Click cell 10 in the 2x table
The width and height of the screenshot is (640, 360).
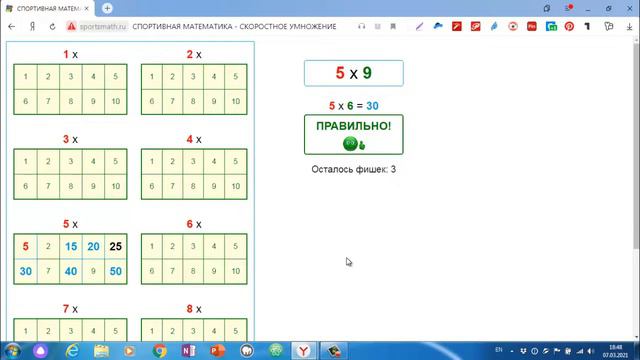click(x=236, y=101)
